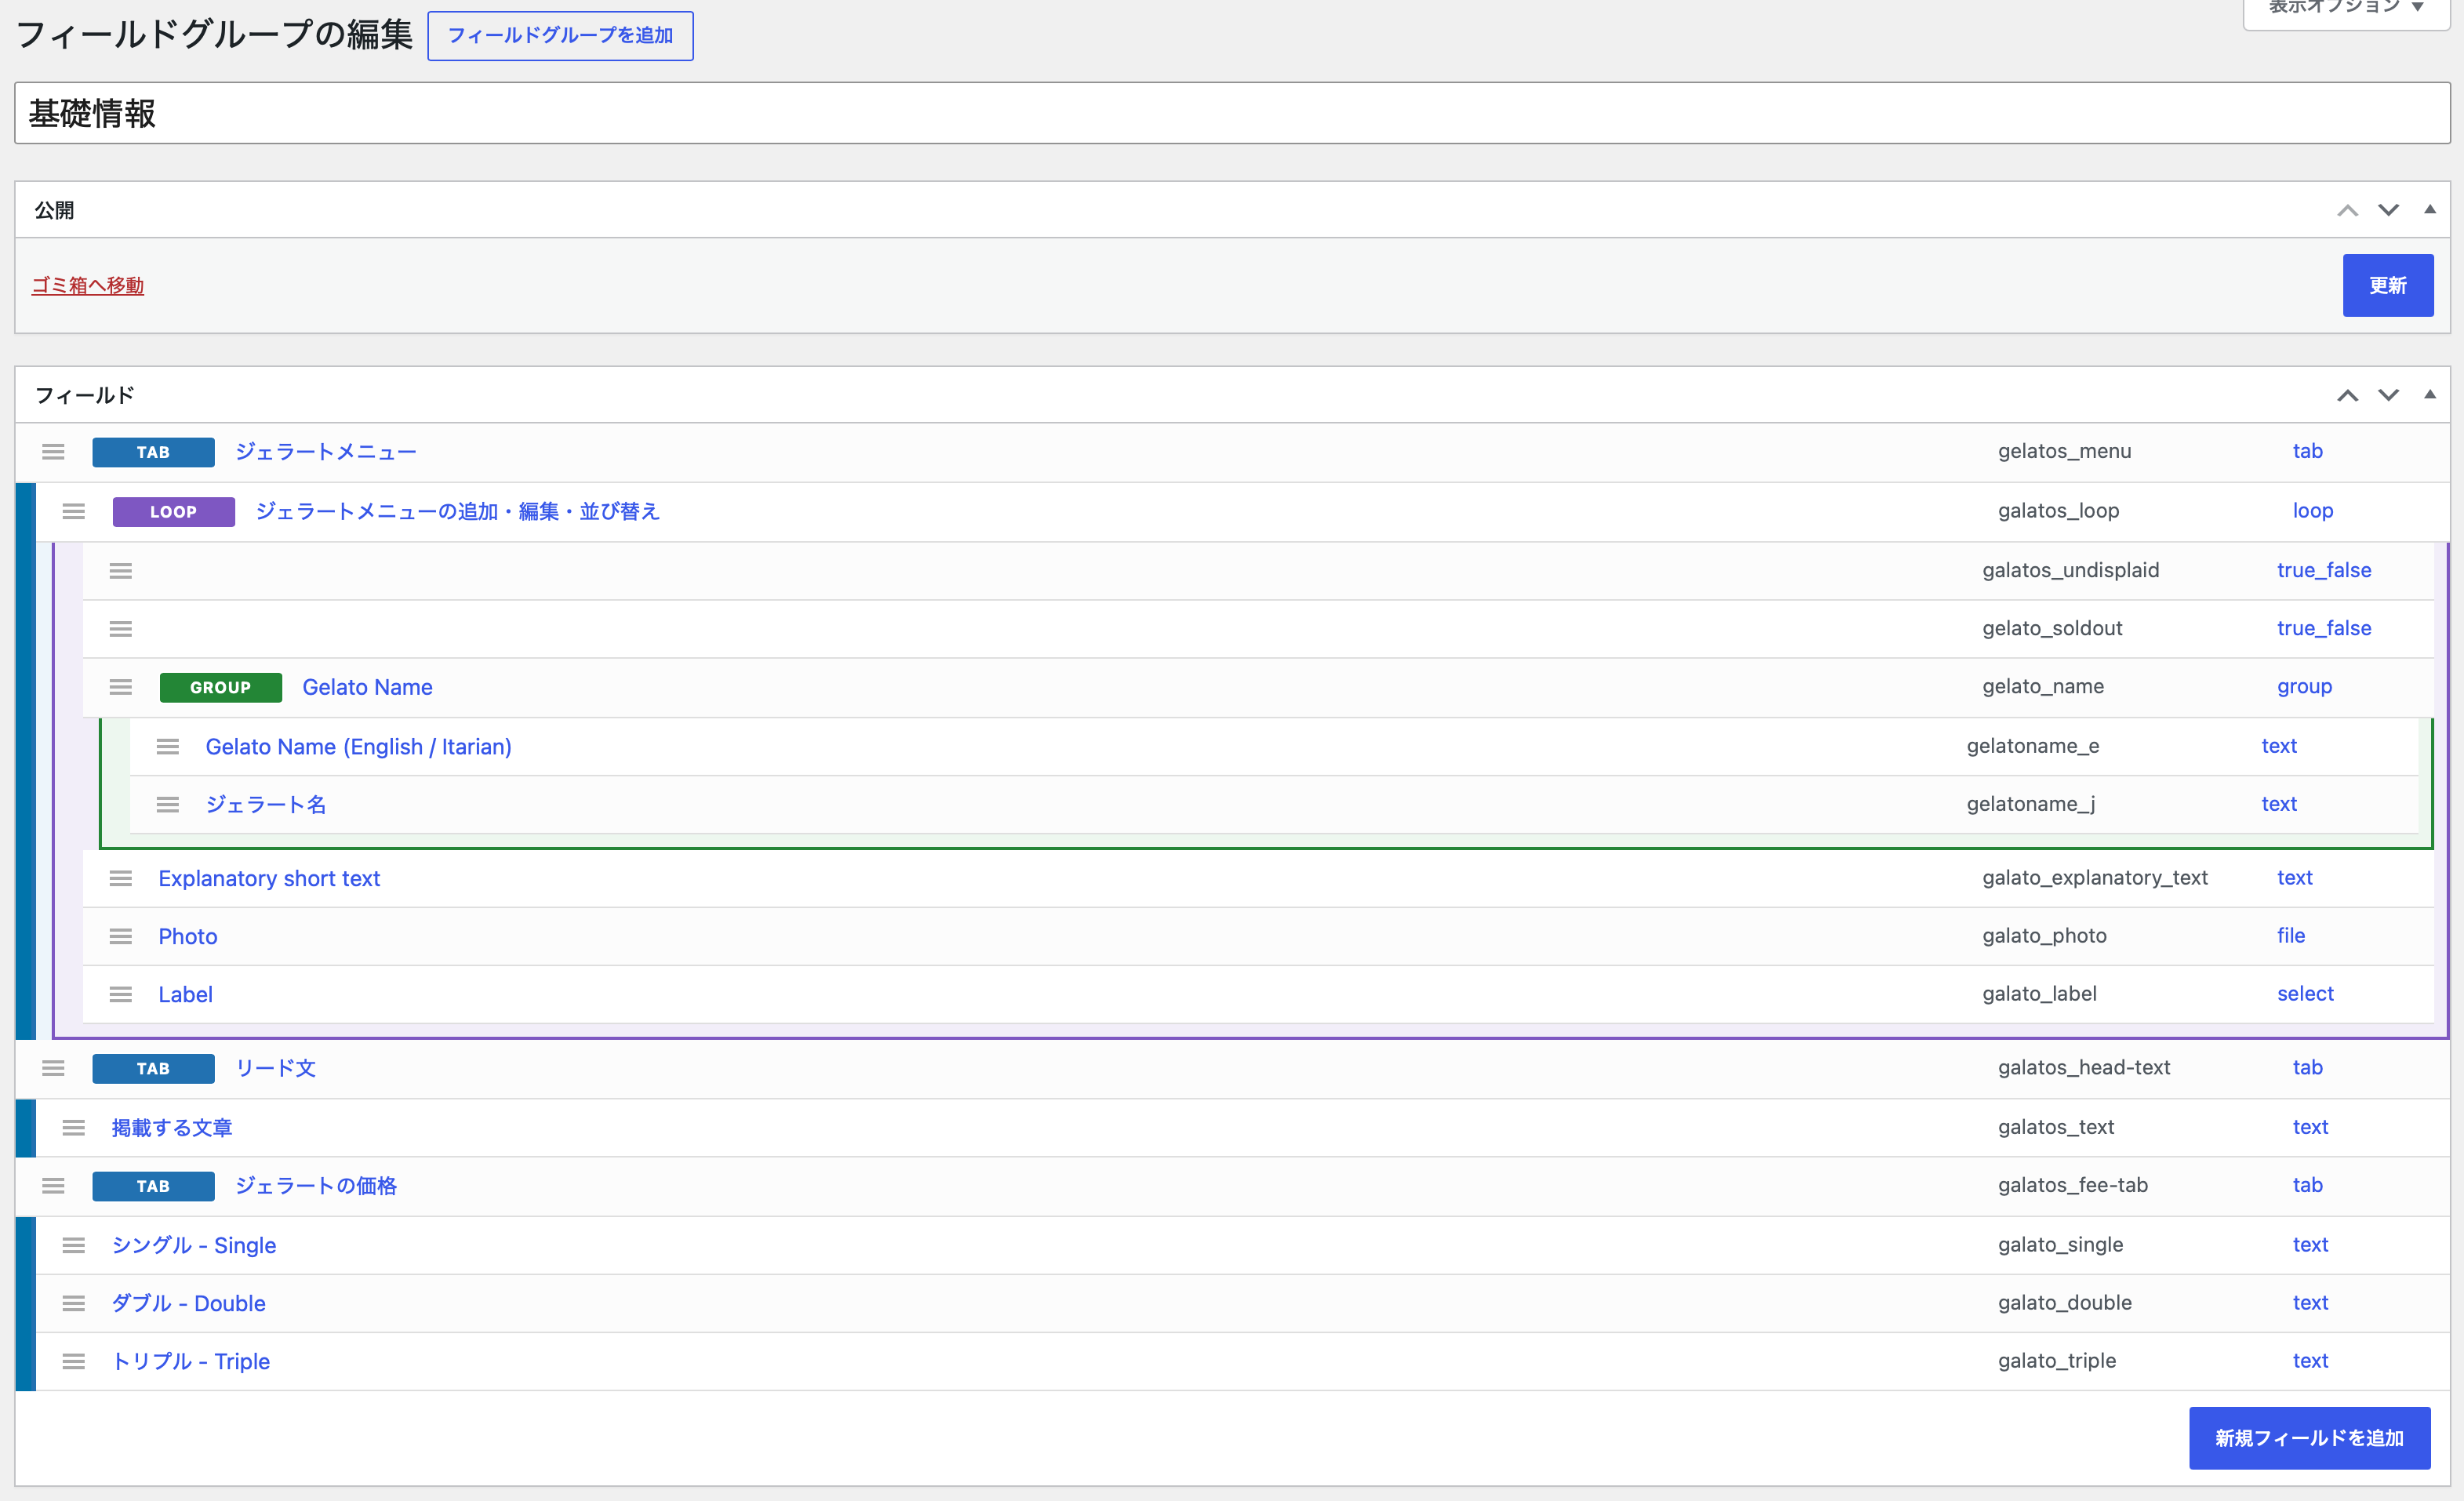Click the drag handle of シングル - Single row
Screen dimensions: 2464x1501
(x=74, y=1245)
